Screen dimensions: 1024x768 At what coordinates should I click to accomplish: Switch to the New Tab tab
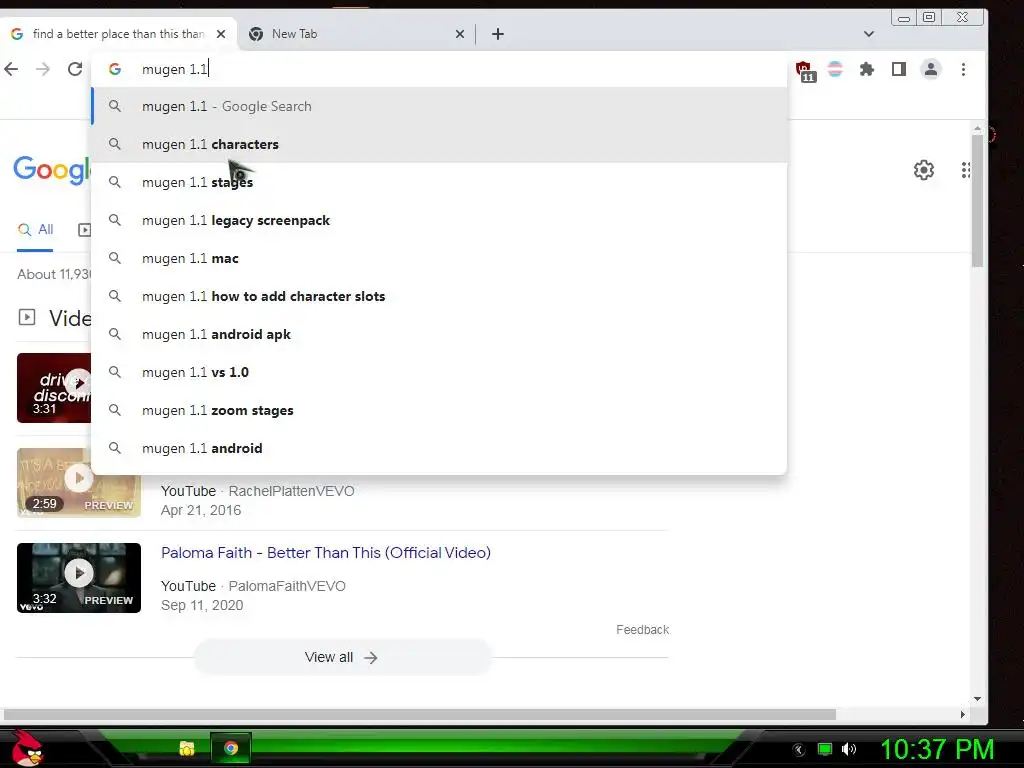tap(356, 34)
